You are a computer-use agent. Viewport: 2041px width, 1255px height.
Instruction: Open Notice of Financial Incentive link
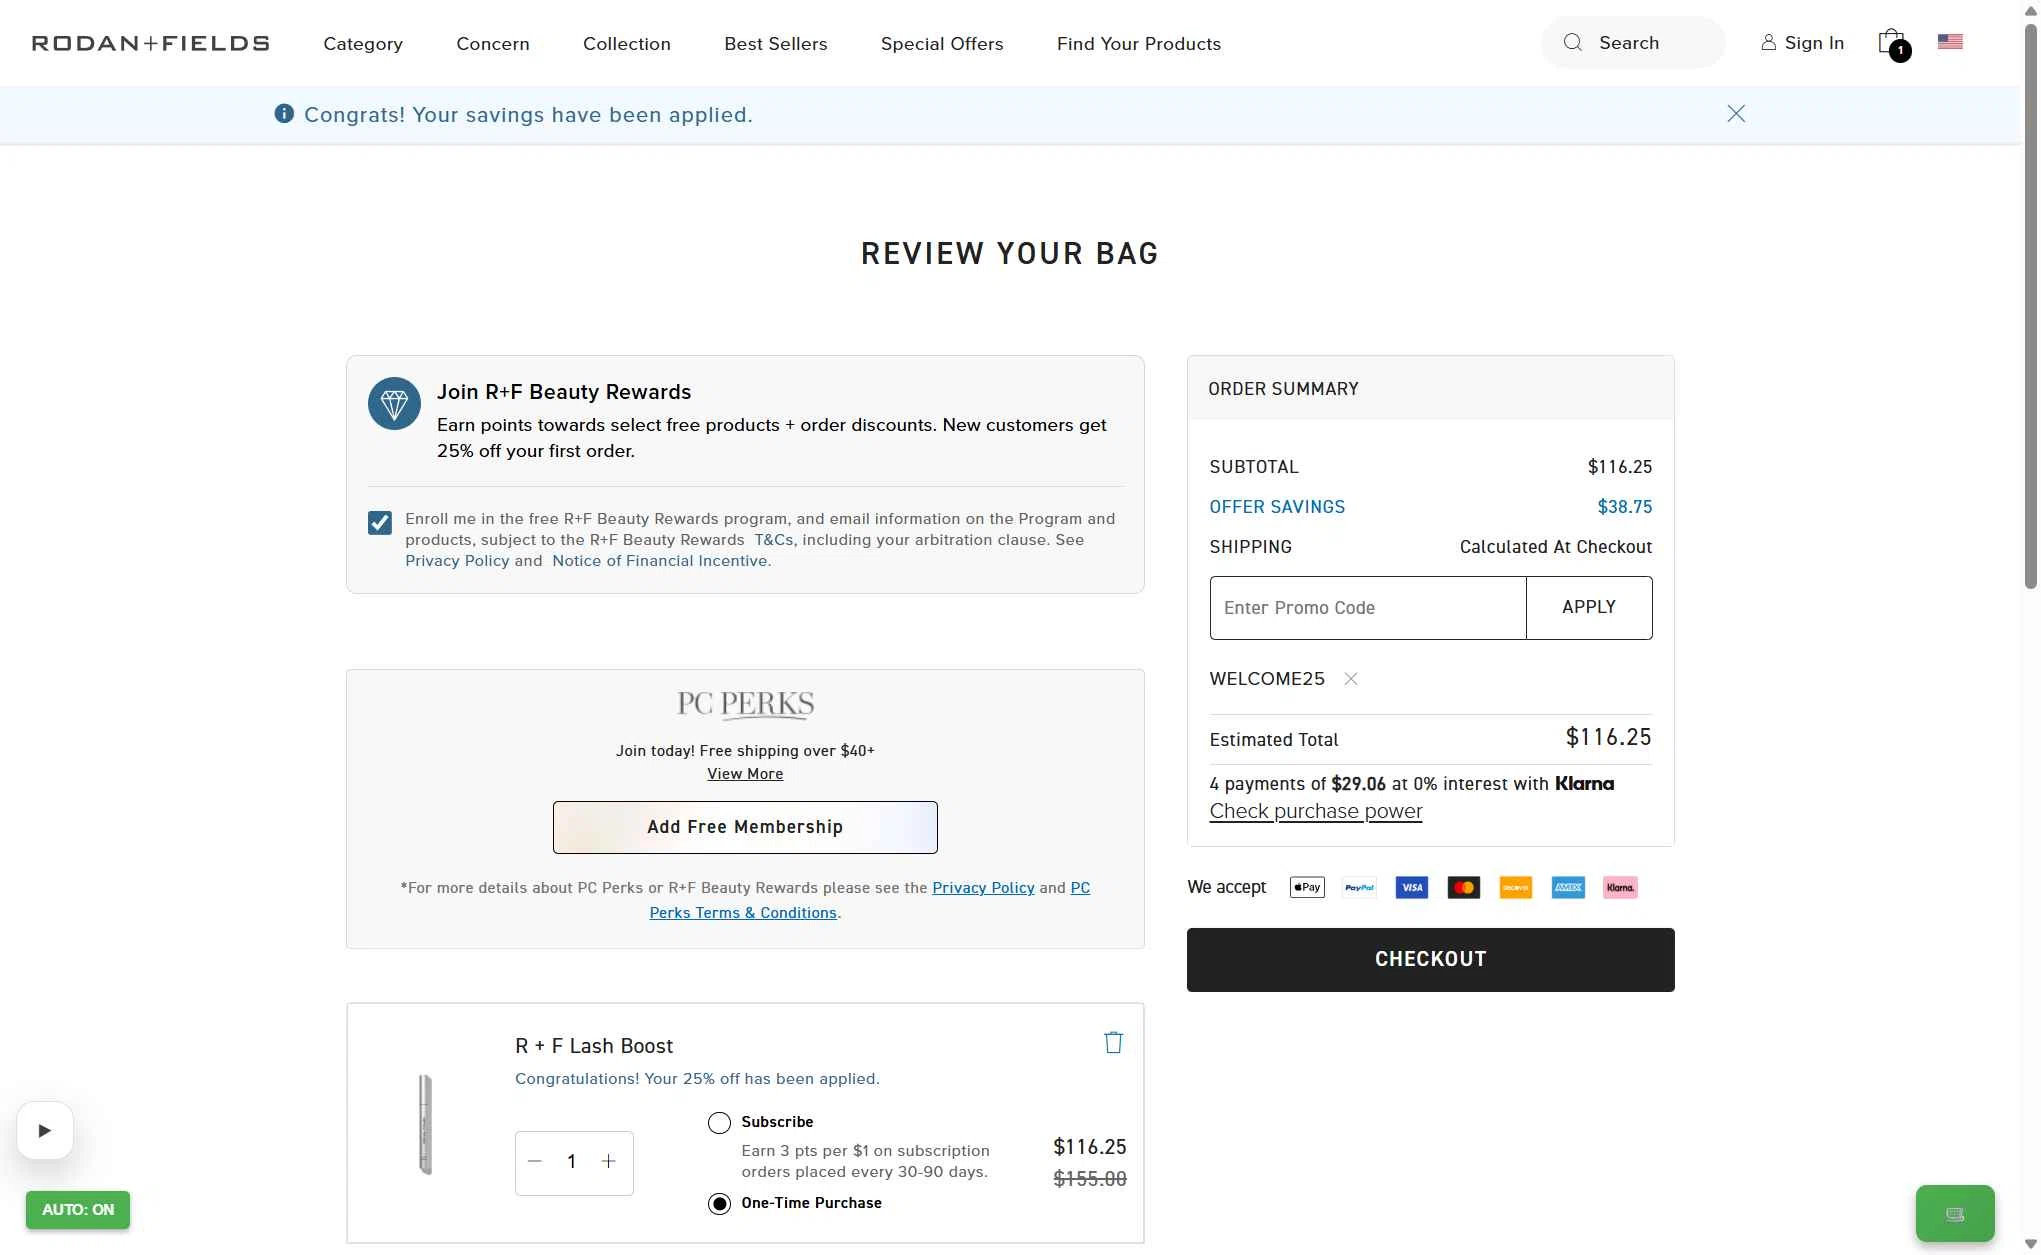(660, 561)
